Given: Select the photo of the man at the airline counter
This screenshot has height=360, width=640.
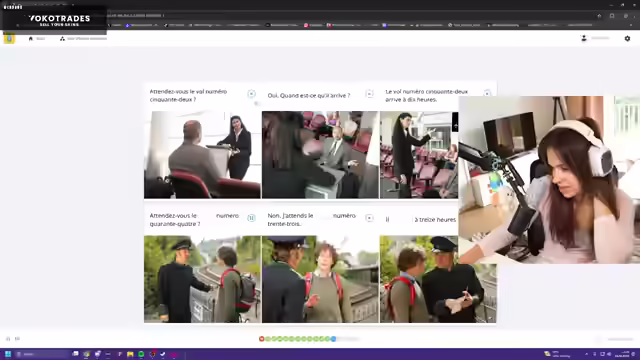Looking at the screenshot, I should [202, 155].
